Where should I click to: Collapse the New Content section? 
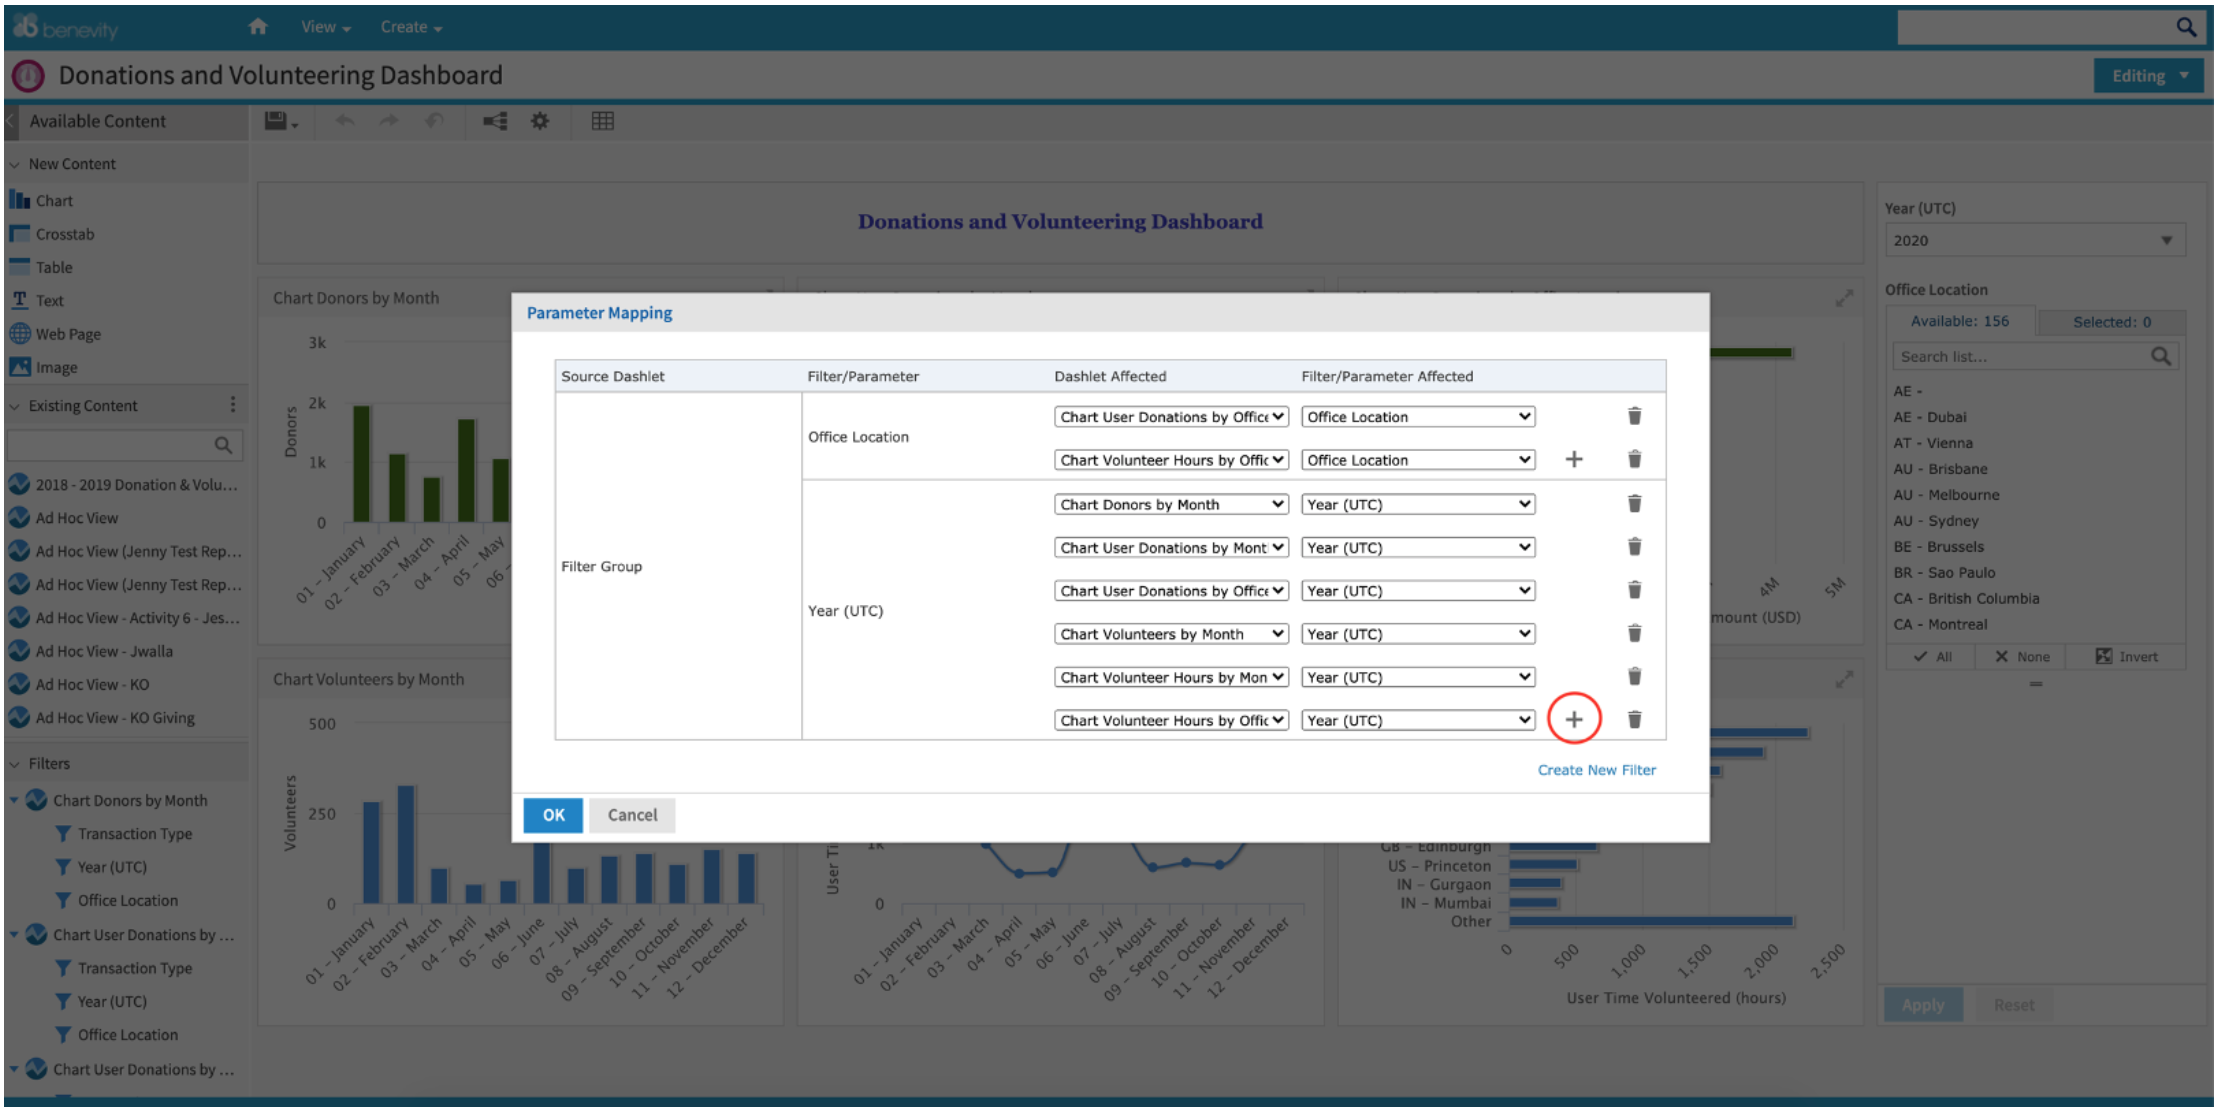point(15,164)
